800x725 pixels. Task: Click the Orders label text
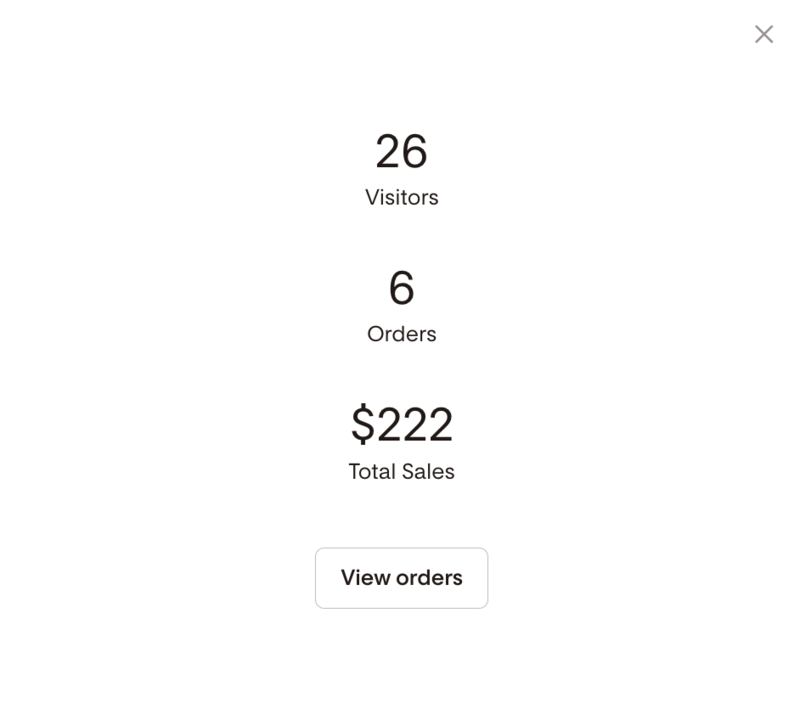(x=402, y=334)
